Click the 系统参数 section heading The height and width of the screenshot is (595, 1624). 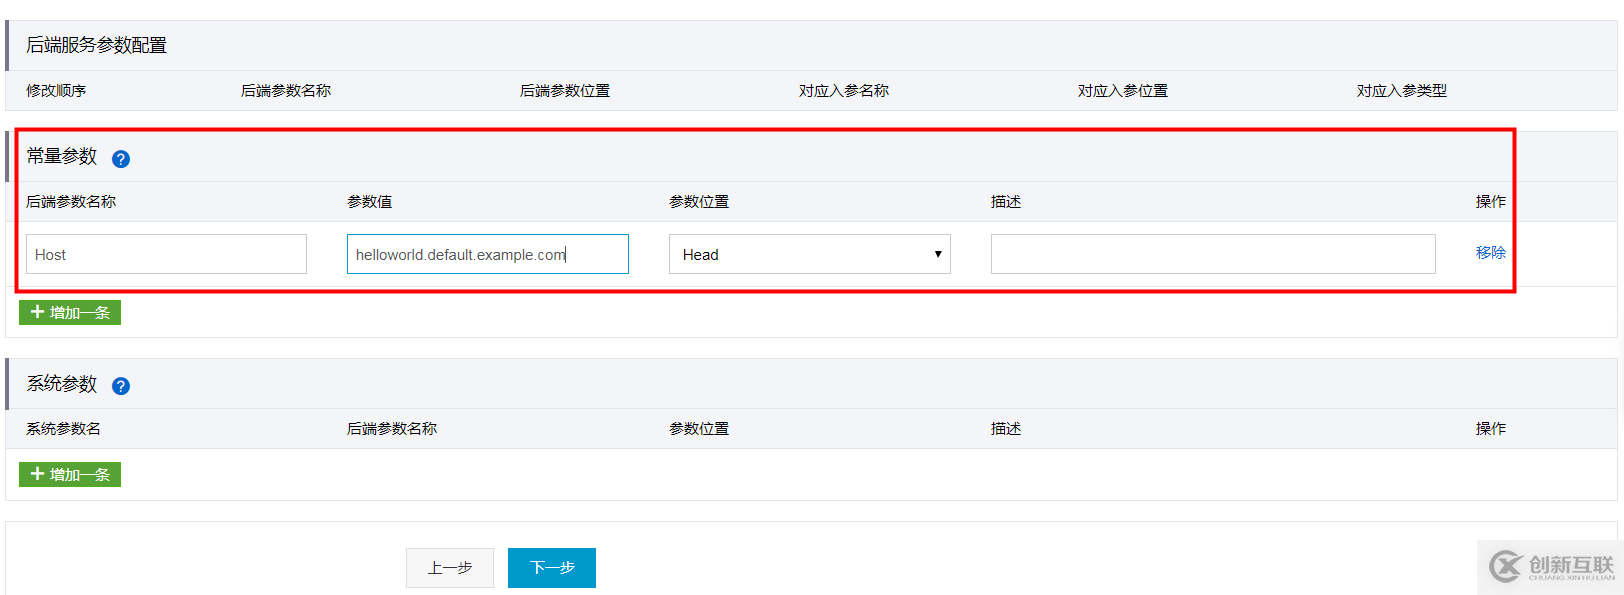pos(62,383)
